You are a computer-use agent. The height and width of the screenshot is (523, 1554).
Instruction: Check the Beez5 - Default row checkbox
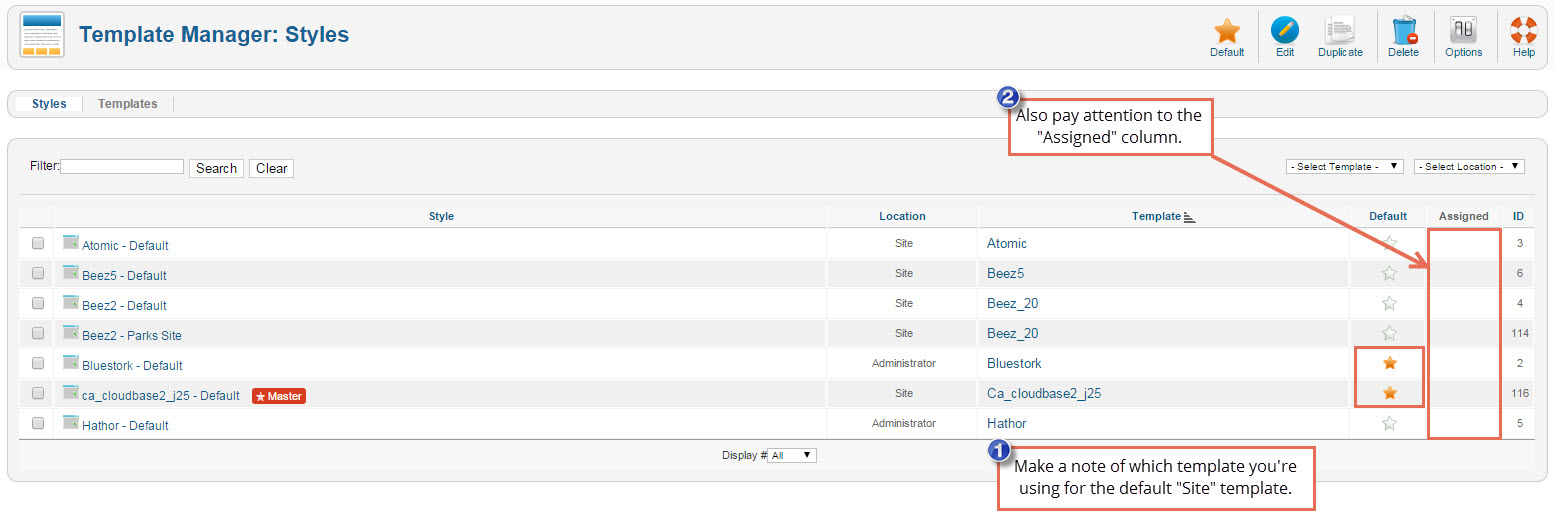click(38, 273)
